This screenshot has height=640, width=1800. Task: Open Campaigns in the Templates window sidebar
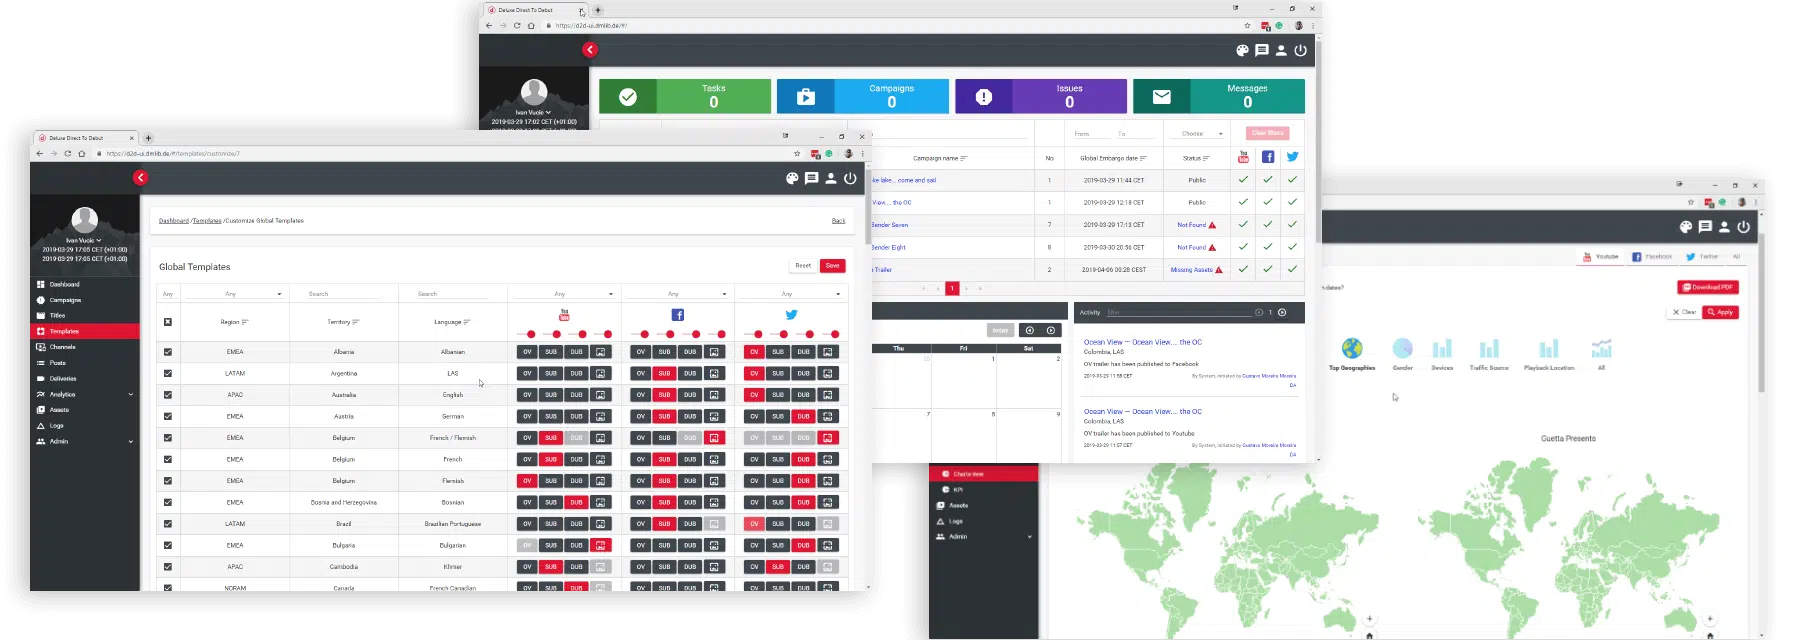65,300
